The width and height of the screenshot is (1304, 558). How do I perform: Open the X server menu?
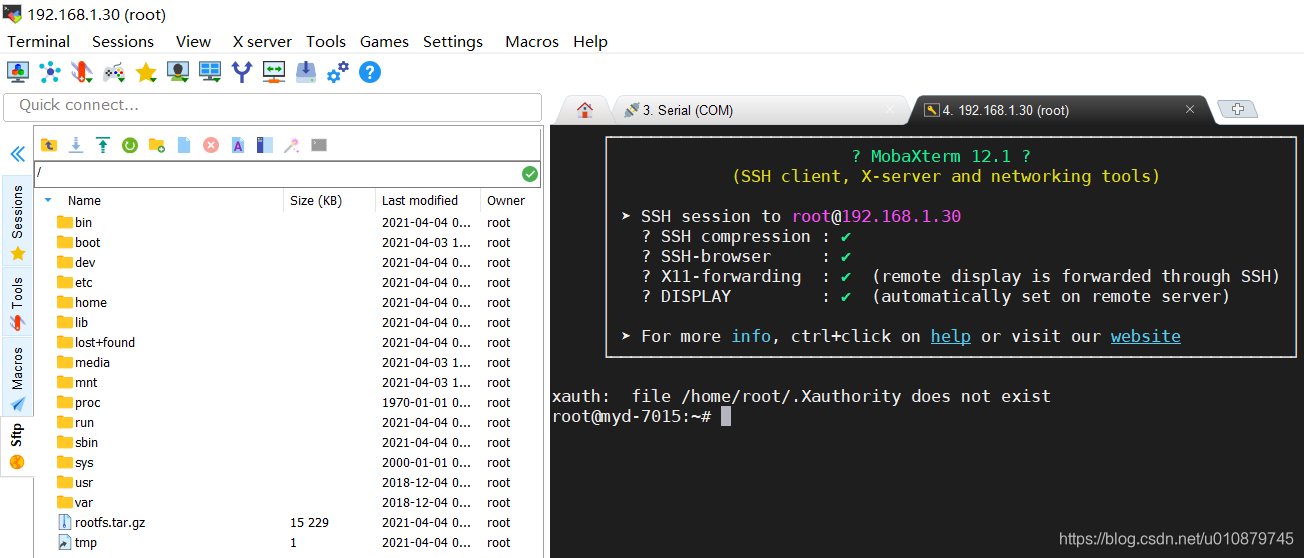(x=262, y=41)
